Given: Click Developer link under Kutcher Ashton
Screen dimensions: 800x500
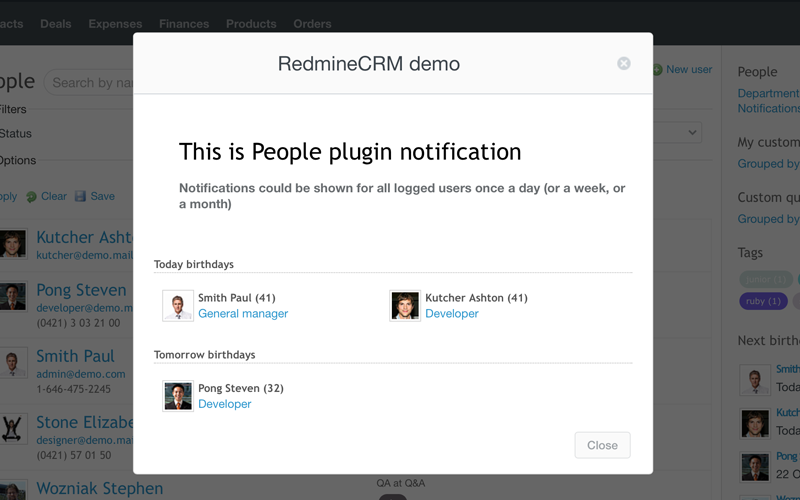Looking at the screenshot, I should click(452, 314).
